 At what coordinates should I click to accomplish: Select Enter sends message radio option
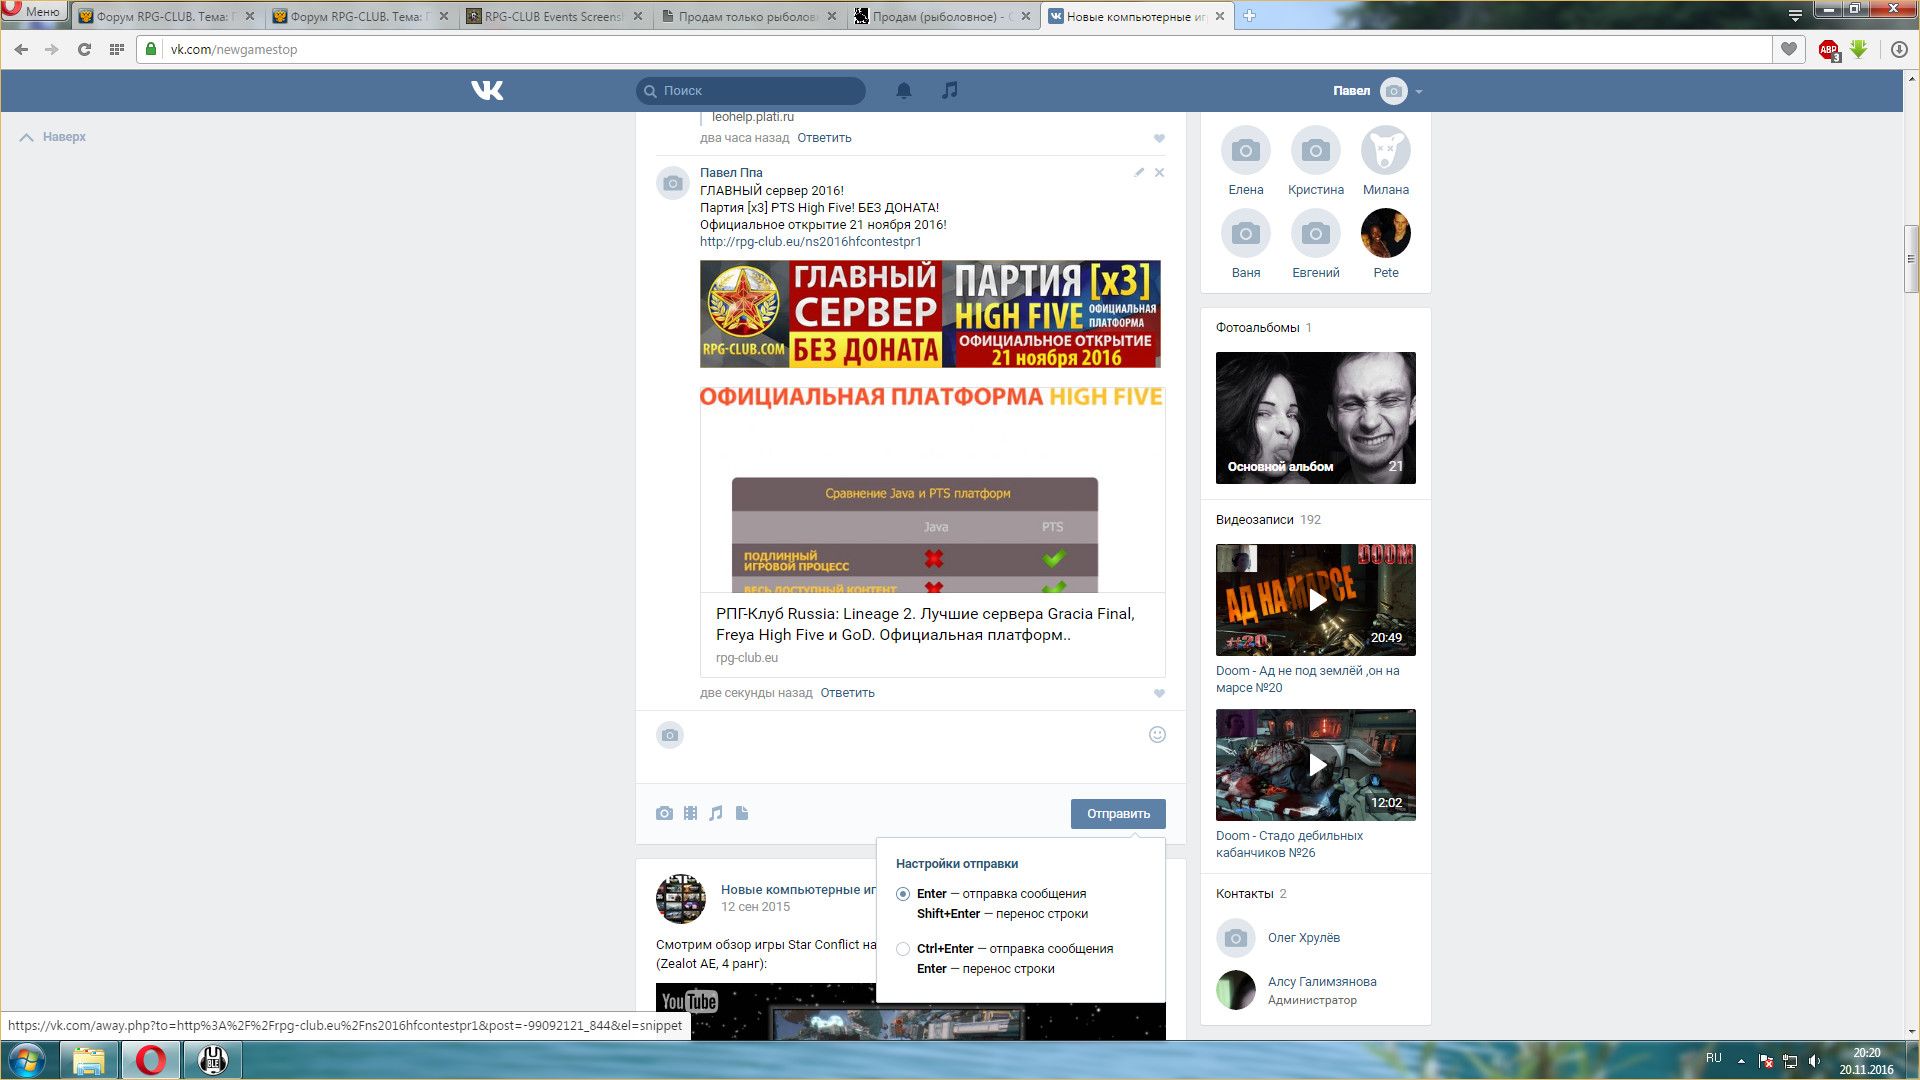click(x=903, y=894)
